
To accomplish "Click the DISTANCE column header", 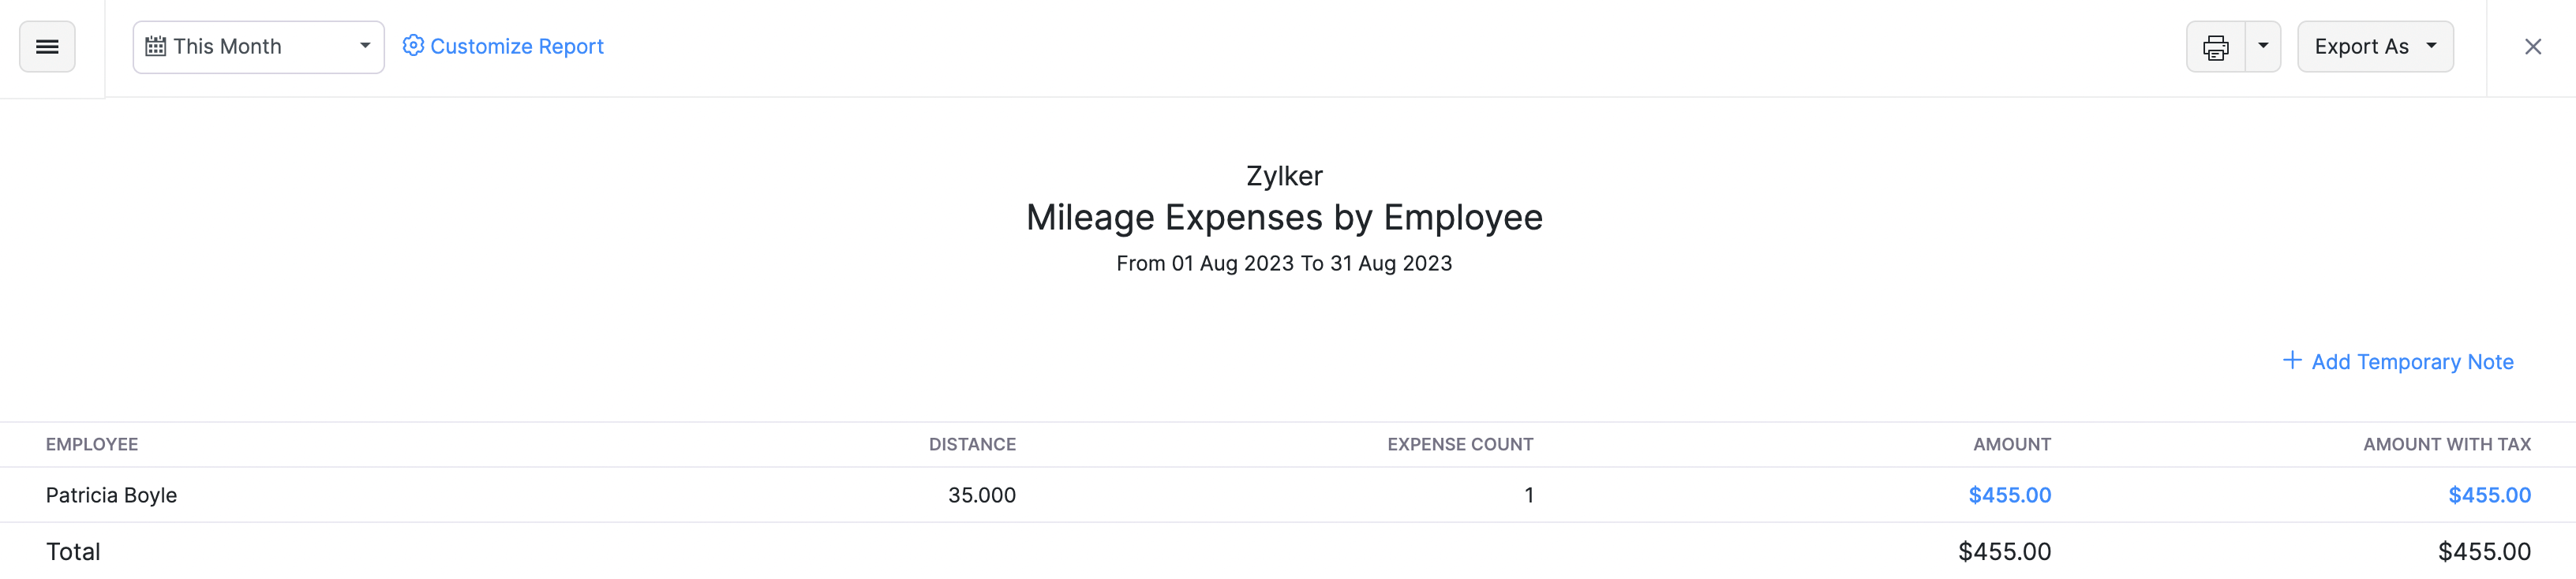I will (972, 444).
